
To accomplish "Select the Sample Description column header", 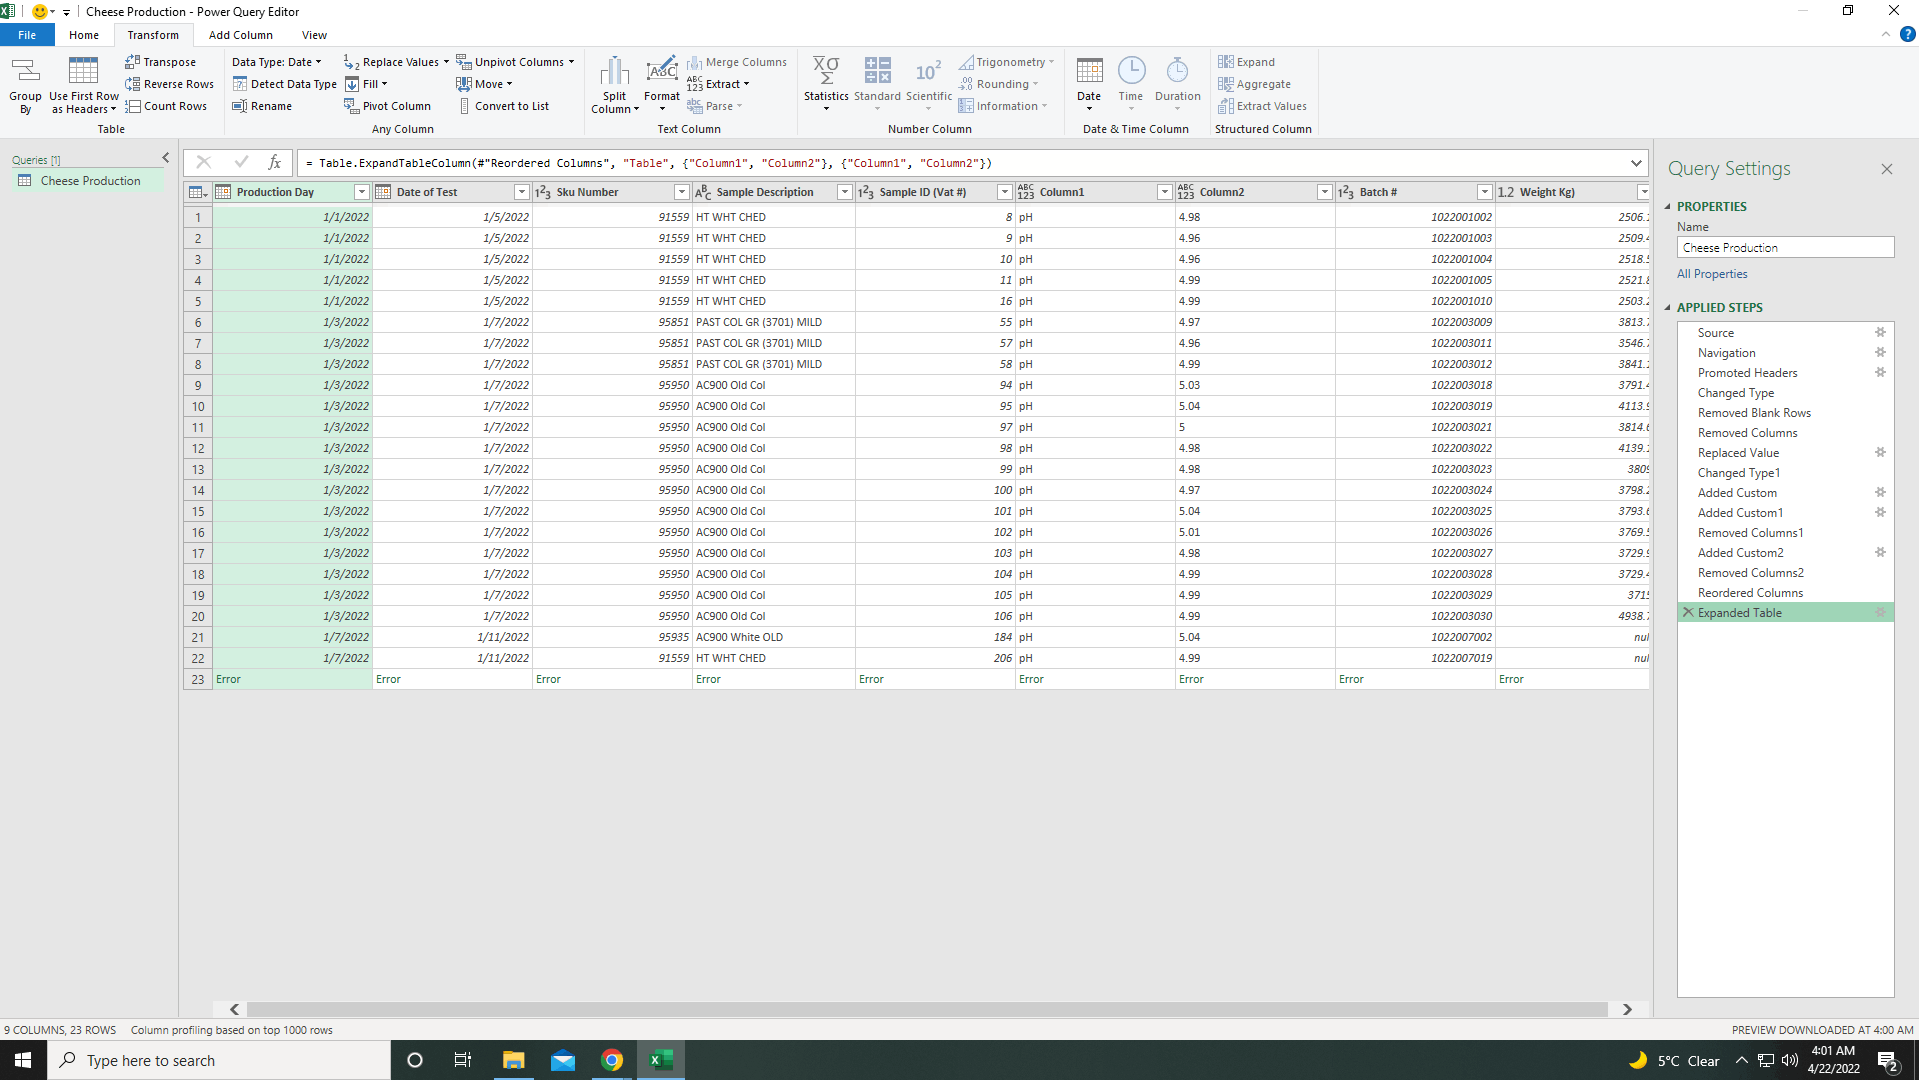I will point(764,192).
